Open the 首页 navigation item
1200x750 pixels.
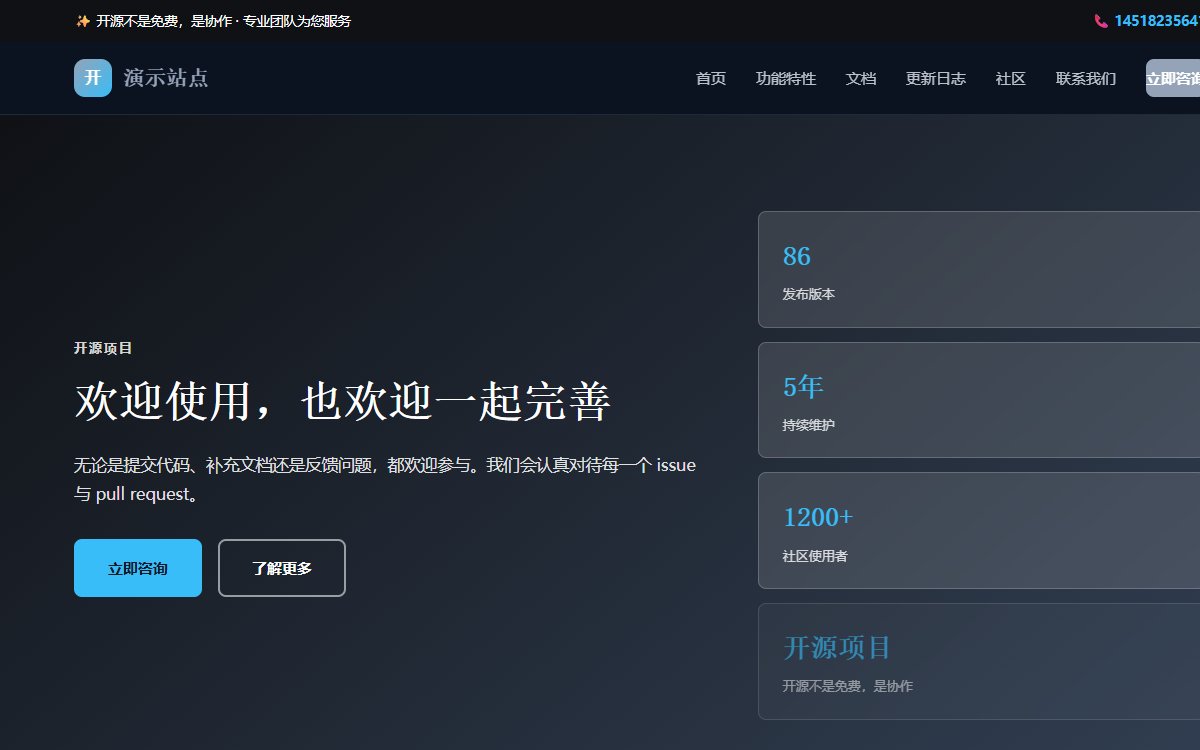(x=711, y=78)
